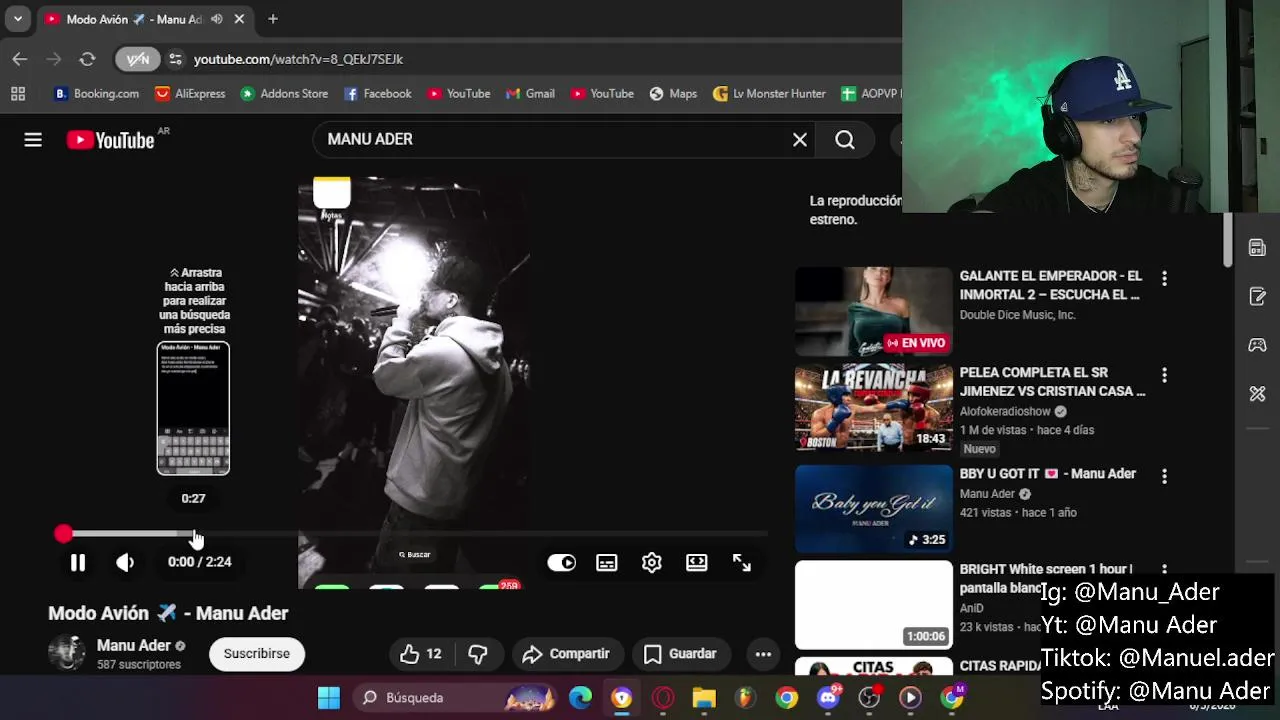Open the La Revancha boxing thumbnail

pos(874,408)
